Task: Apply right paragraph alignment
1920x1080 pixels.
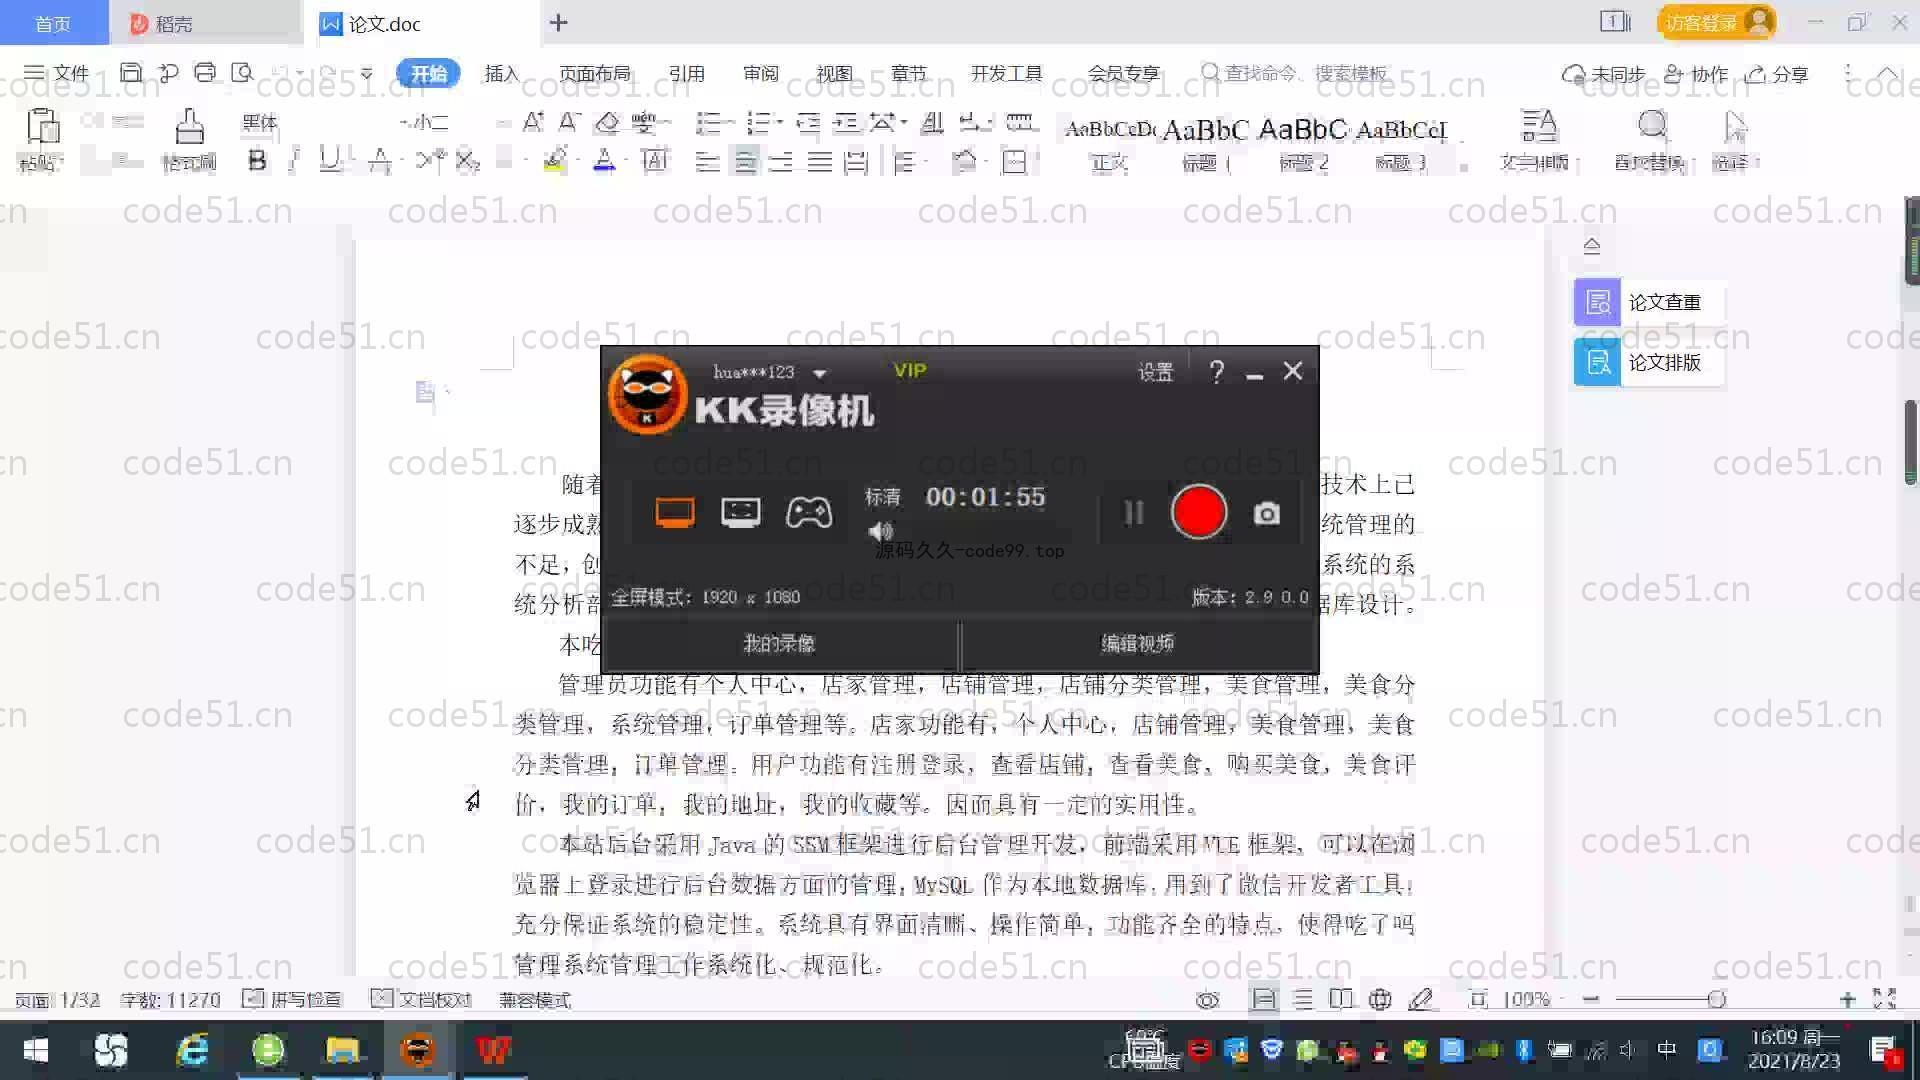Action: [x=782, y=161]
